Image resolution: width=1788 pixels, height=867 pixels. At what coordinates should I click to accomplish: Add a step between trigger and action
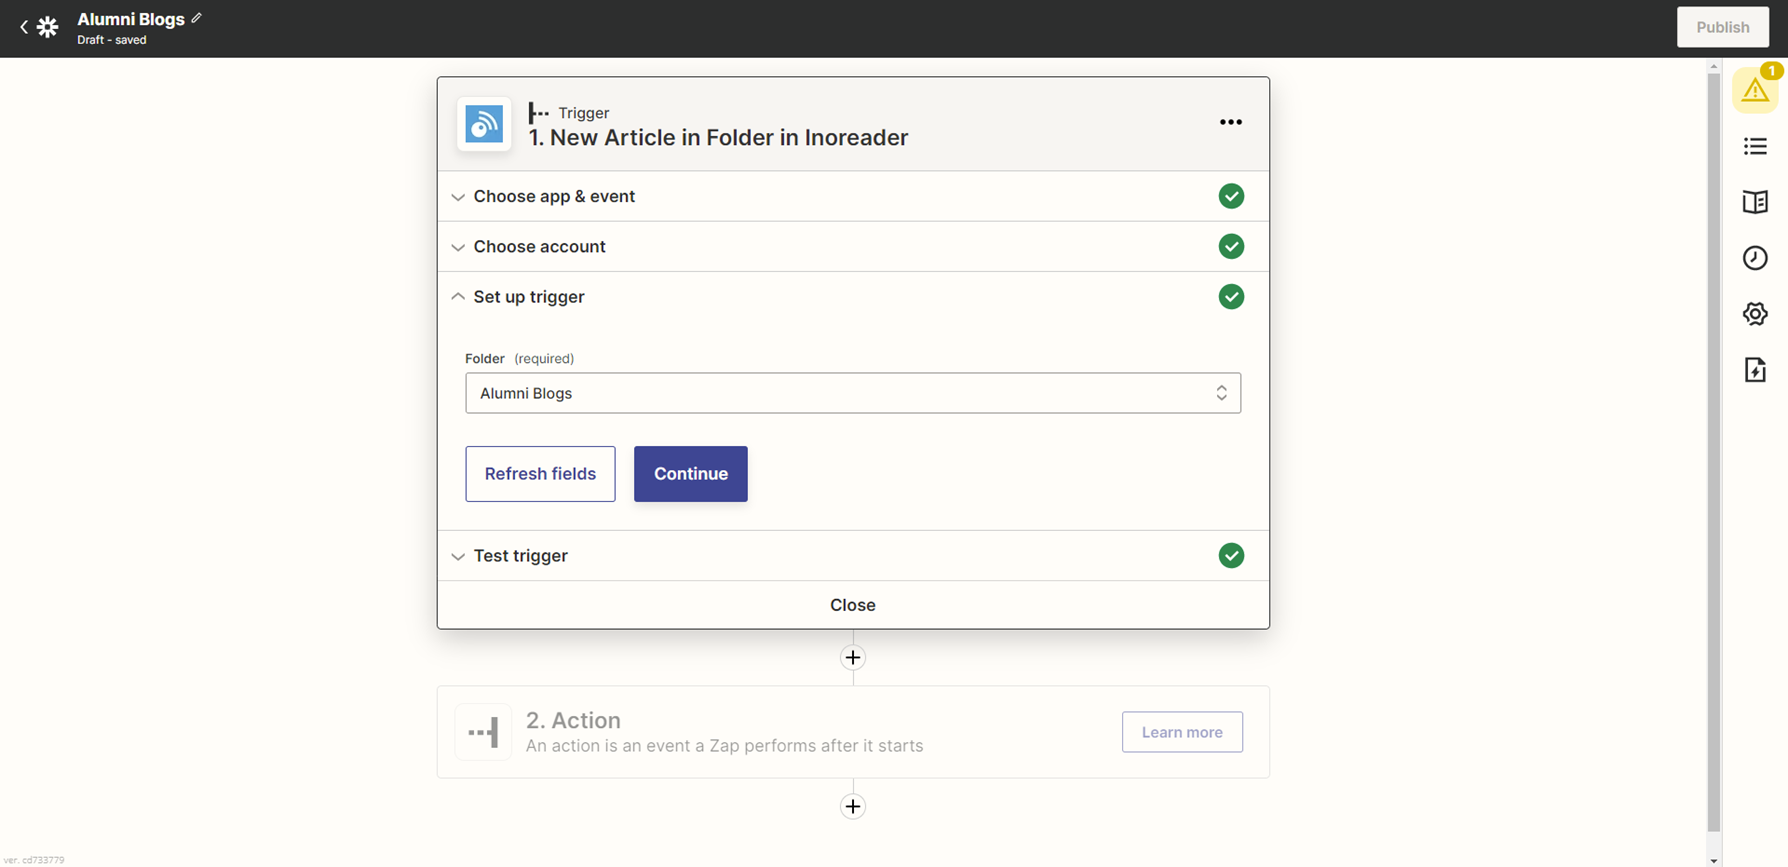853,657
